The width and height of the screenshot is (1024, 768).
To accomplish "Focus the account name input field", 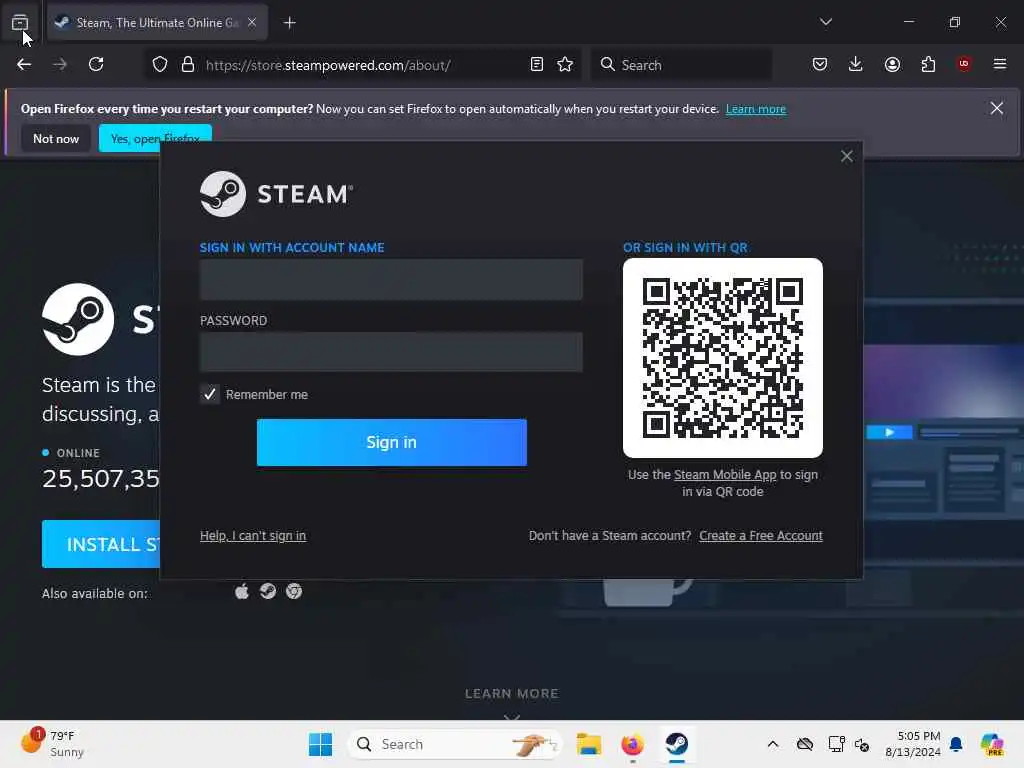I will (x=391, y=280).
